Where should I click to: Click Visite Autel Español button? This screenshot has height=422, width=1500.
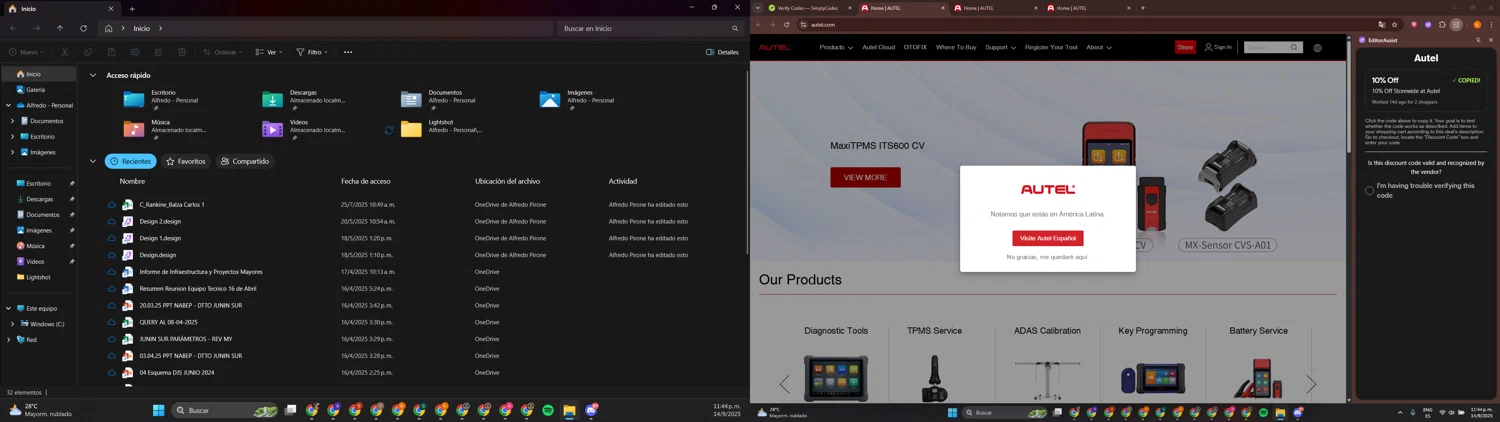(x=1048, y=238)
